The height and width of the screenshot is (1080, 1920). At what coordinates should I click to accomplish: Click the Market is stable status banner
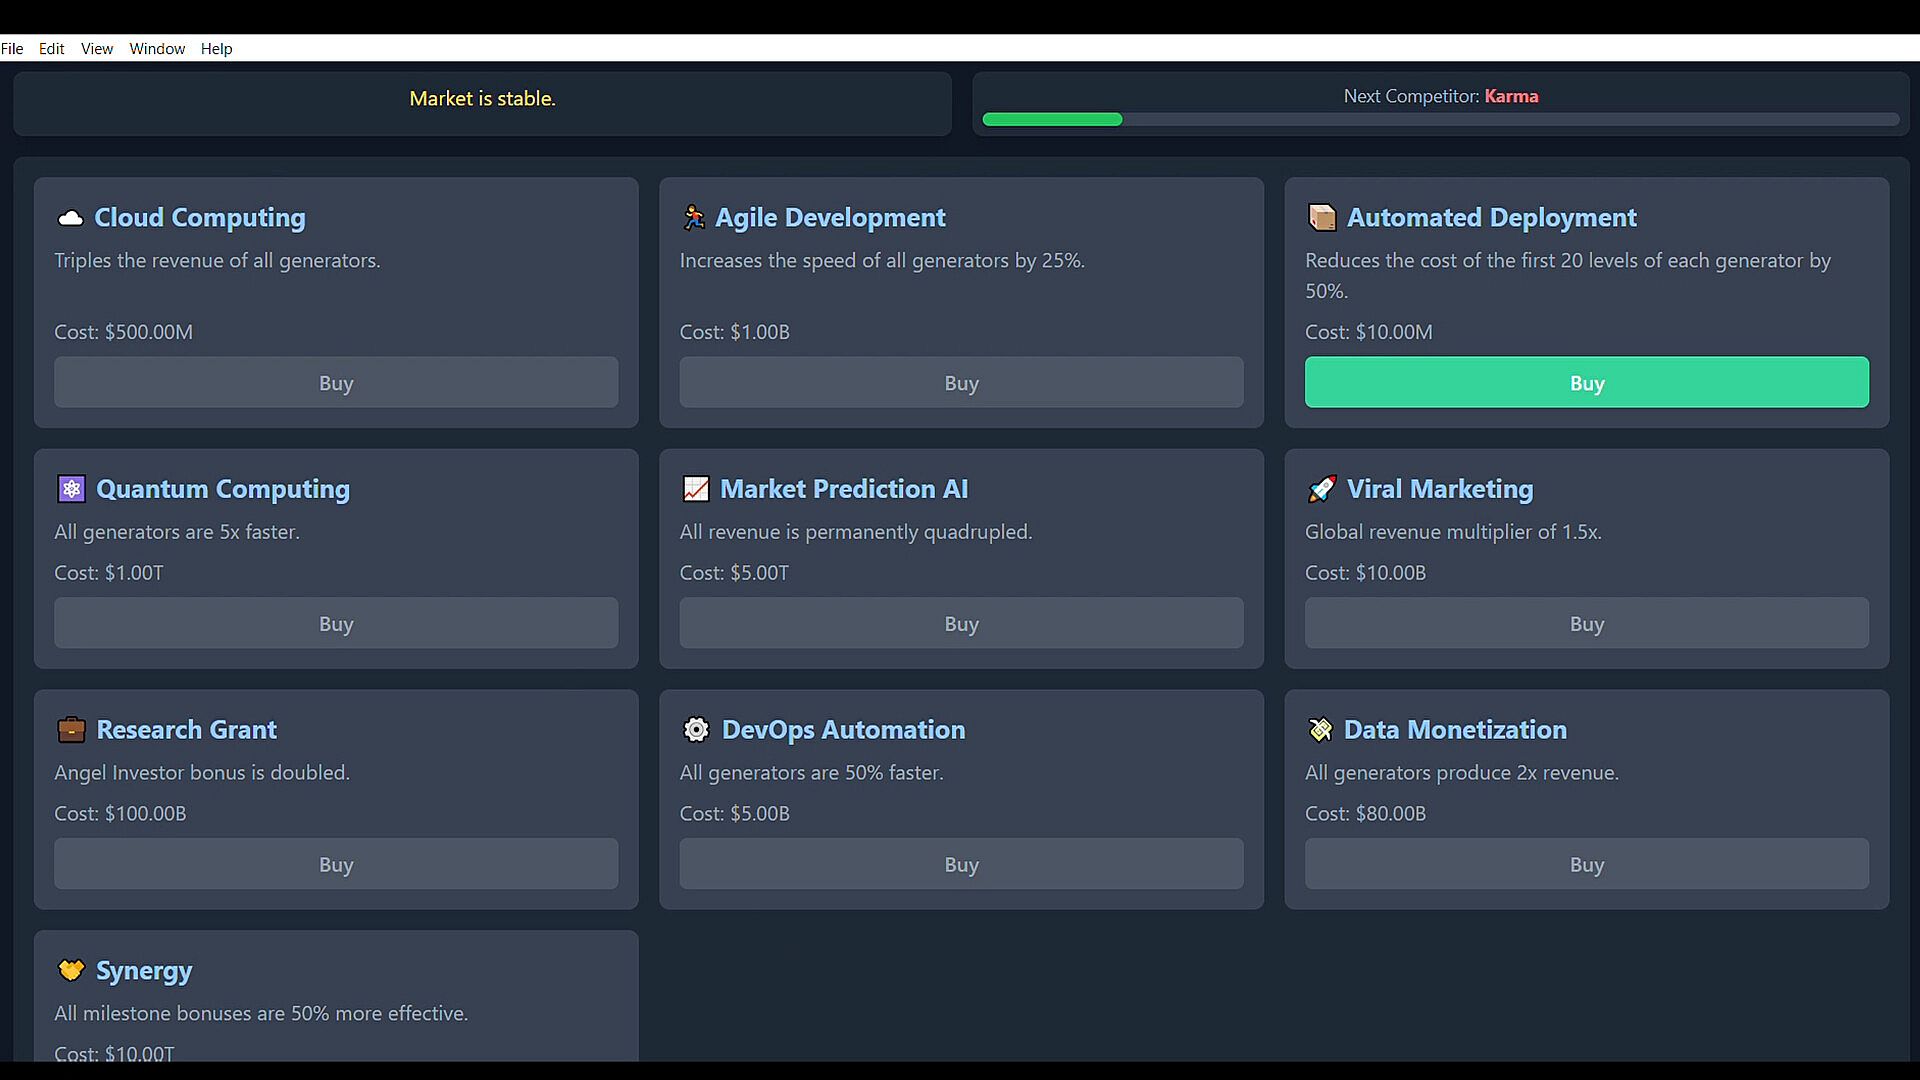pyautogui.click(x=482, y=99)
